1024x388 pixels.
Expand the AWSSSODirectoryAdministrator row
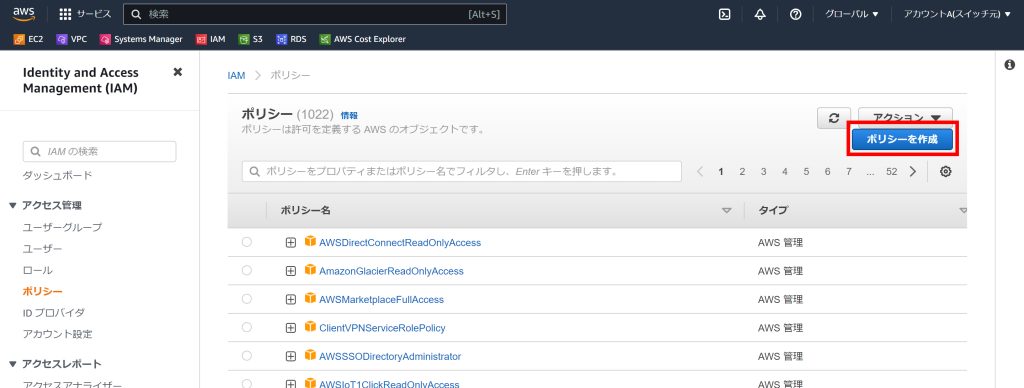coord(291,357)
